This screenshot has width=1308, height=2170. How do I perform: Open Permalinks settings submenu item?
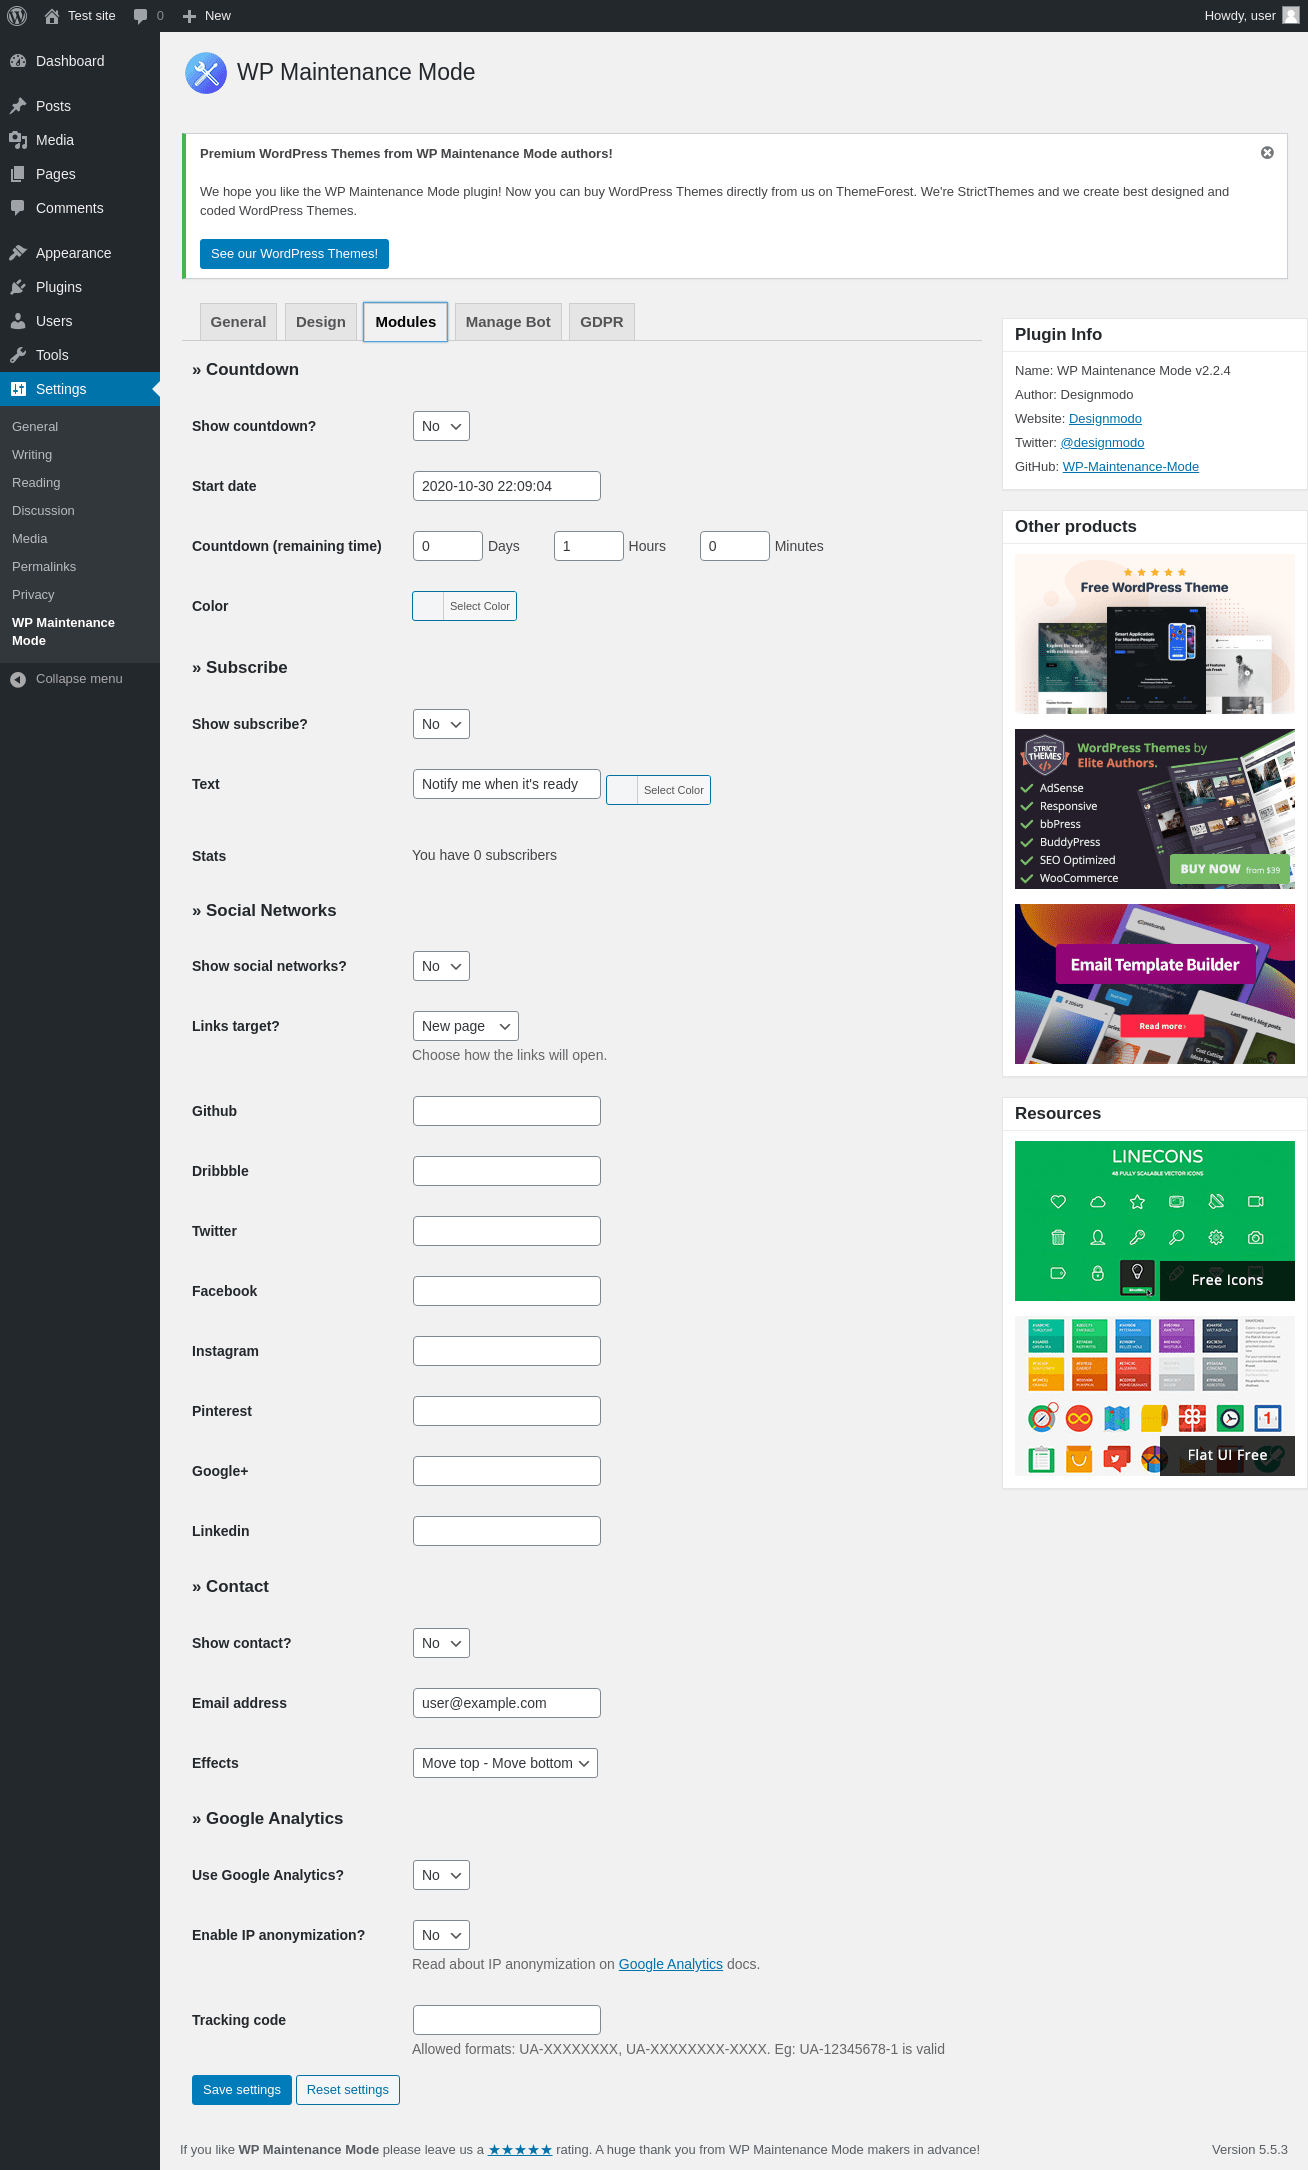pyautogui.click(x=44, y=567)
